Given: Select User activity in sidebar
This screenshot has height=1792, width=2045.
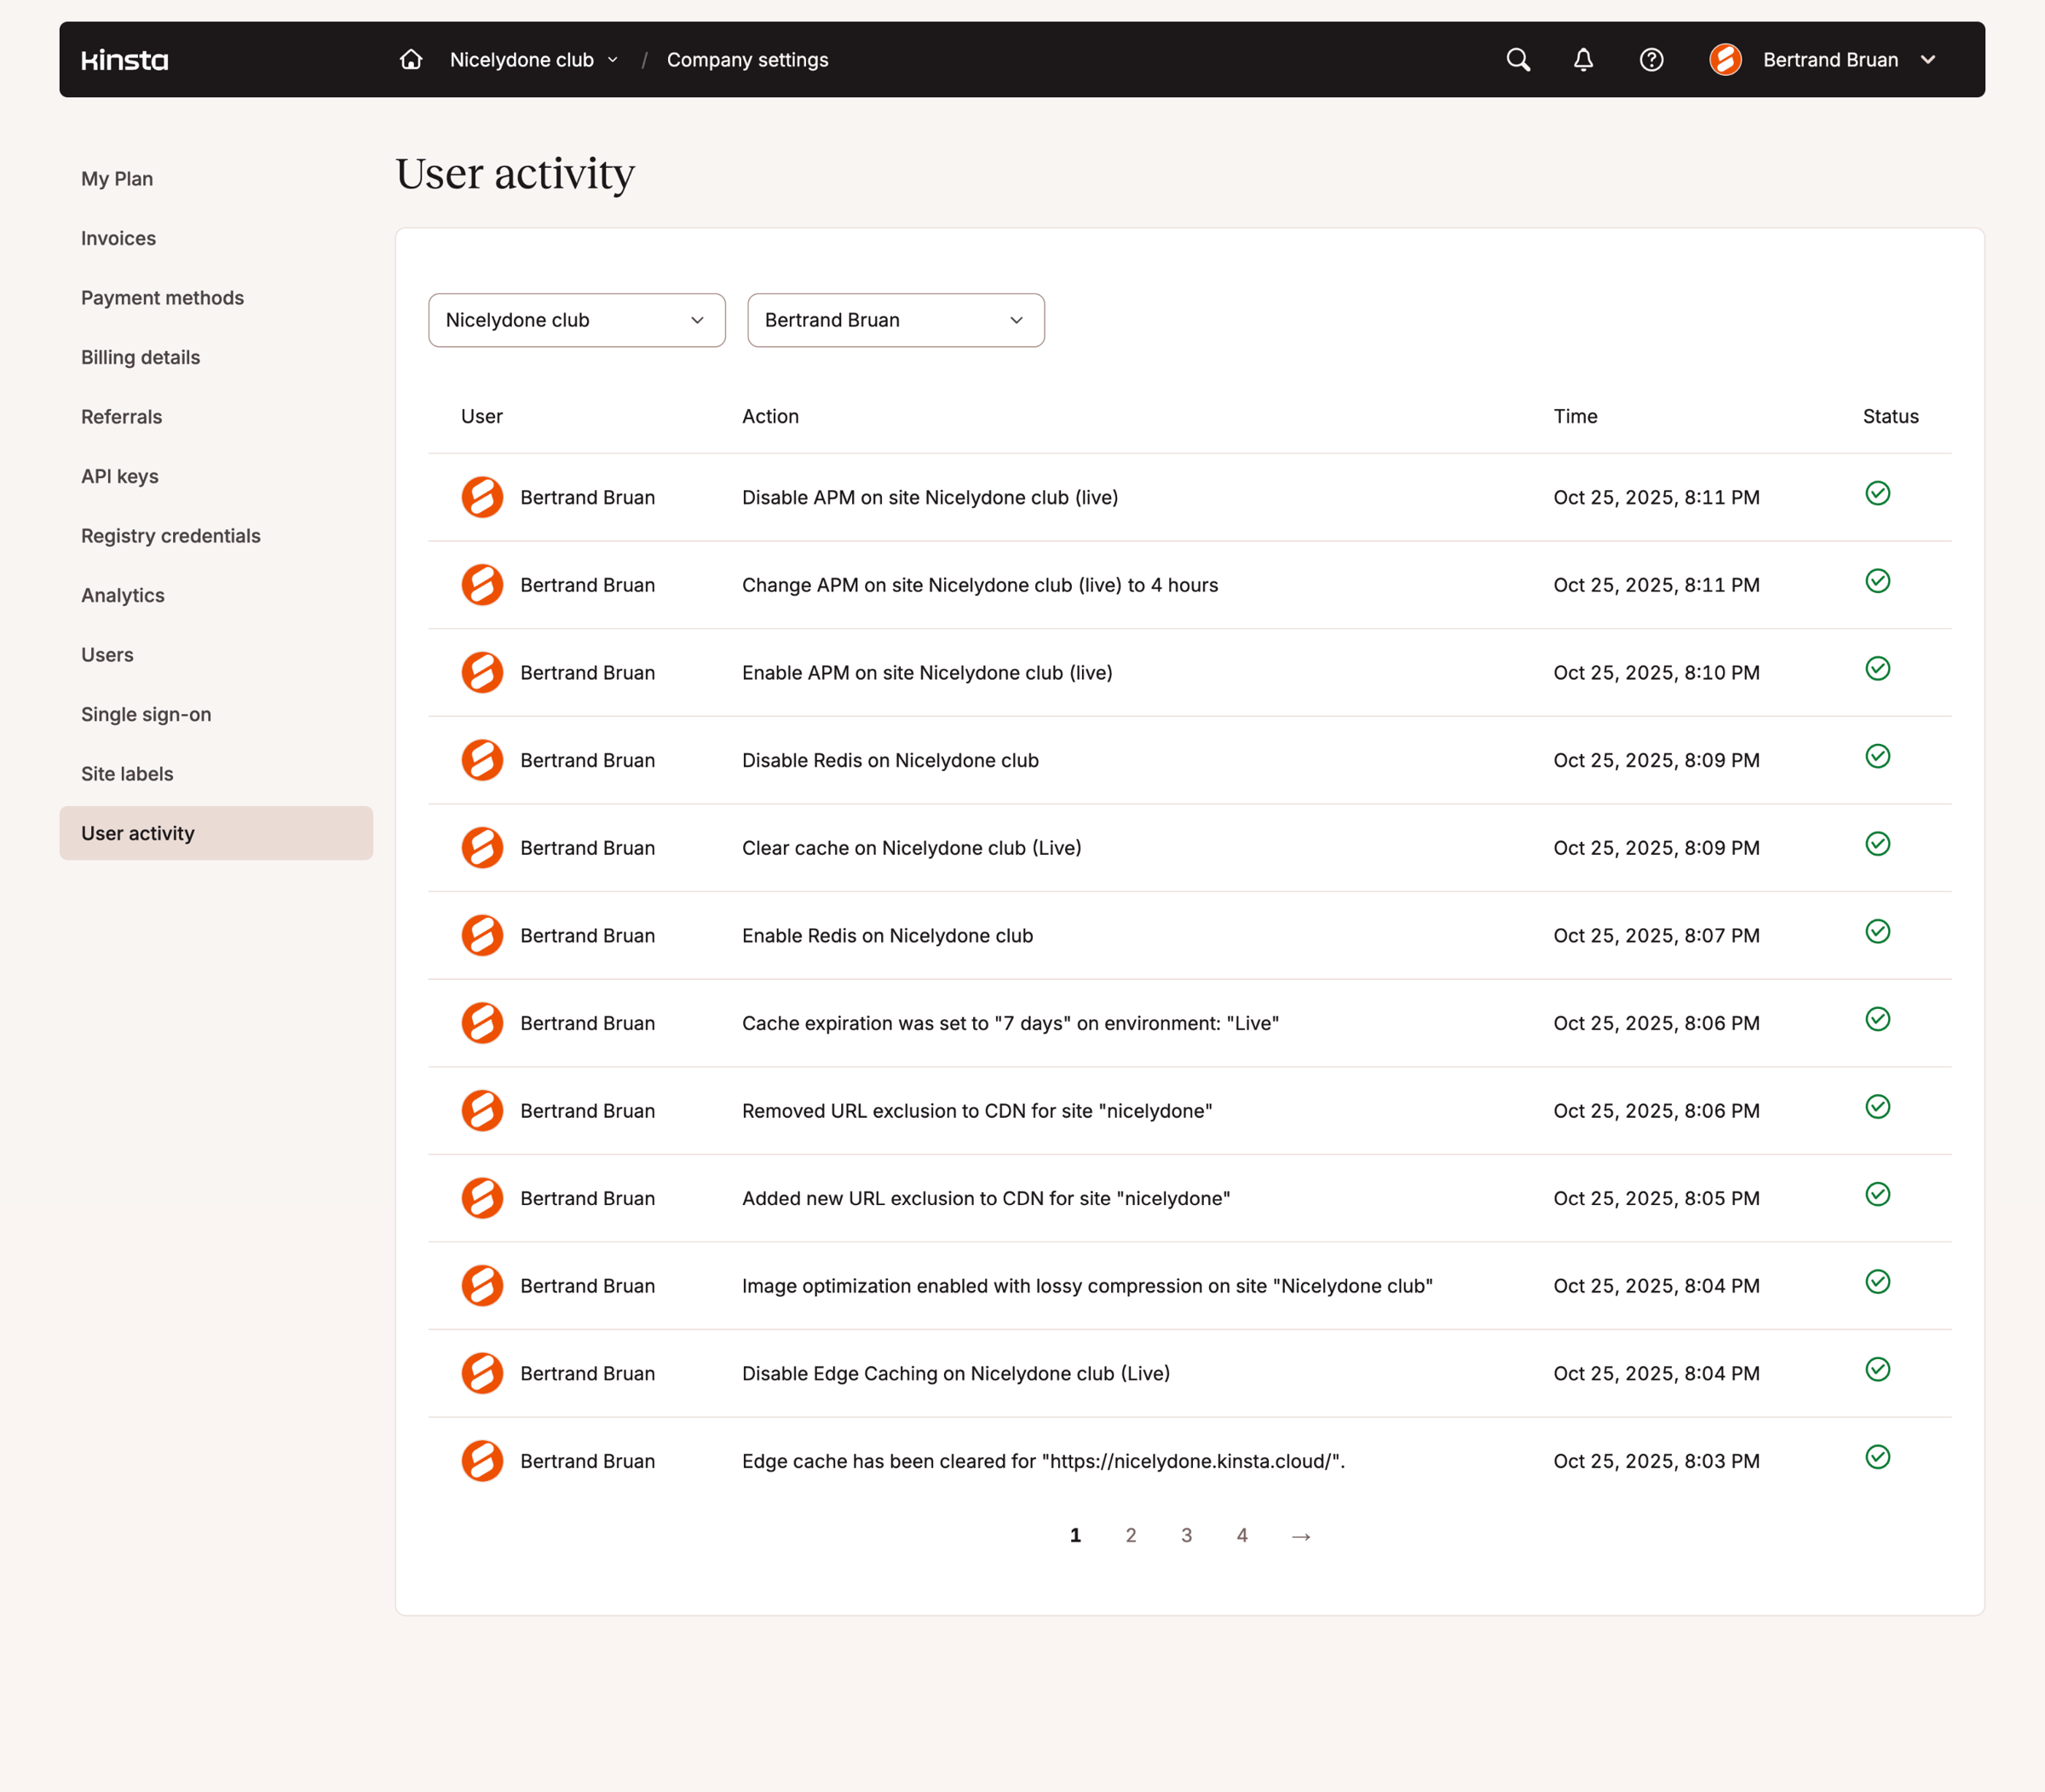Looking at the screenshot, I should click(x=216, y=833).
